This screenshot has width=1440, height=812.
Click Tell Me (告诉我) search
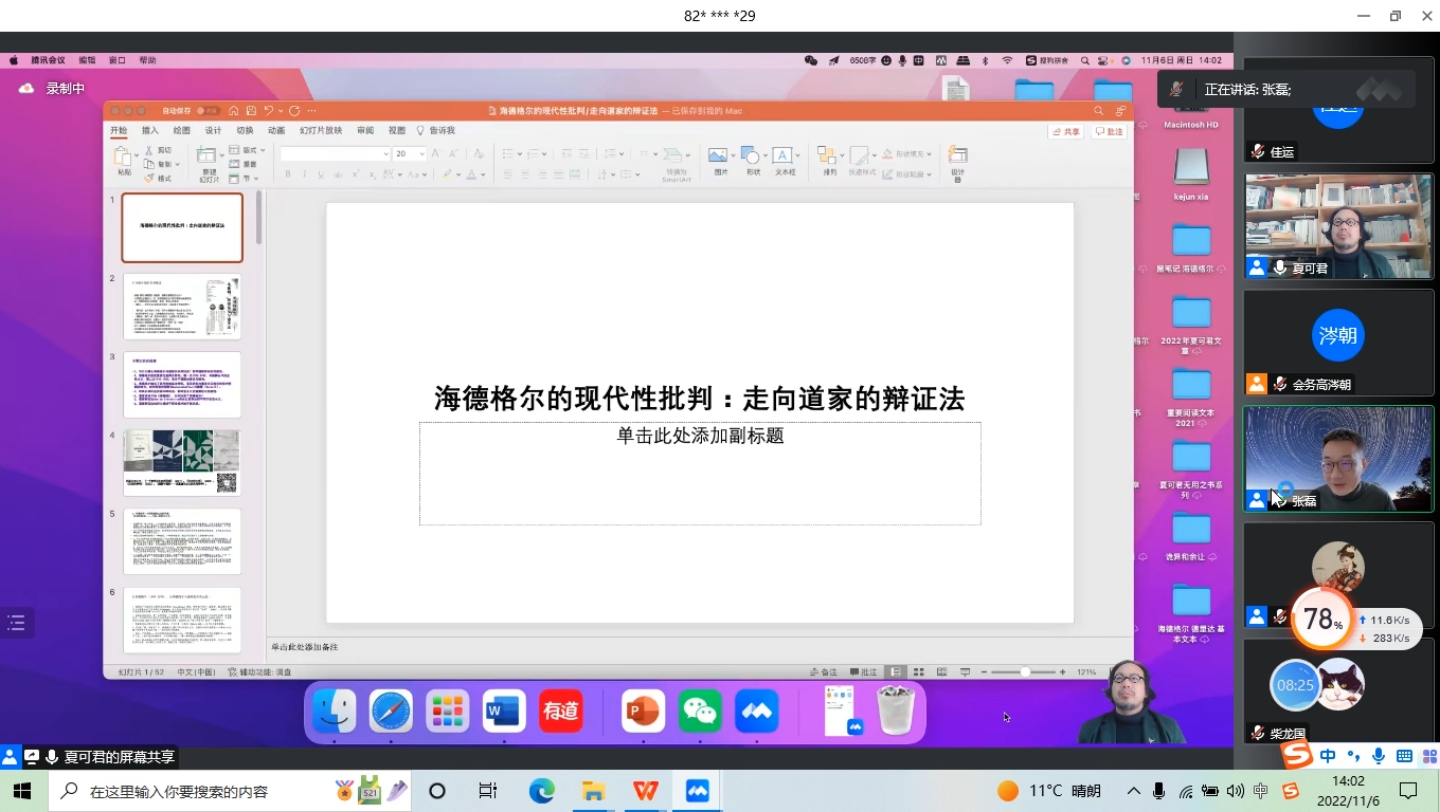tap(436, 130)
